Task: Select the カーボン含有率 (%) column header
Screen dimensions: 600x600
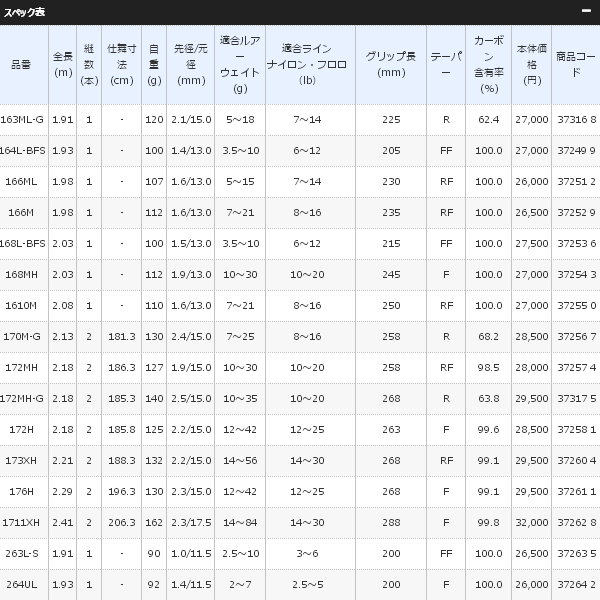Action: pyautogui.click(x=489, y=65)
